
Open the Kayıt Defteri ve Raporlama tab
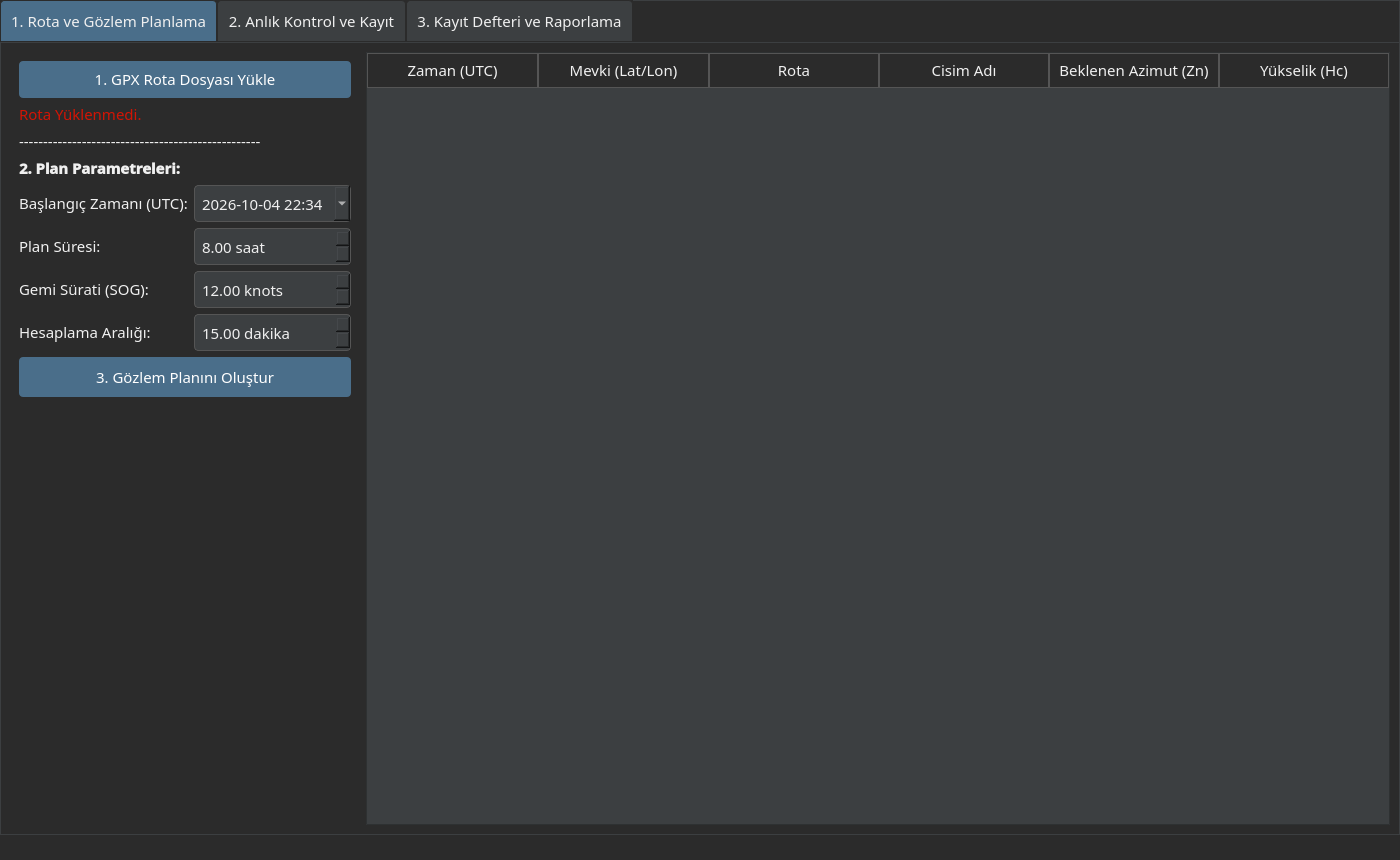(519, 21)
